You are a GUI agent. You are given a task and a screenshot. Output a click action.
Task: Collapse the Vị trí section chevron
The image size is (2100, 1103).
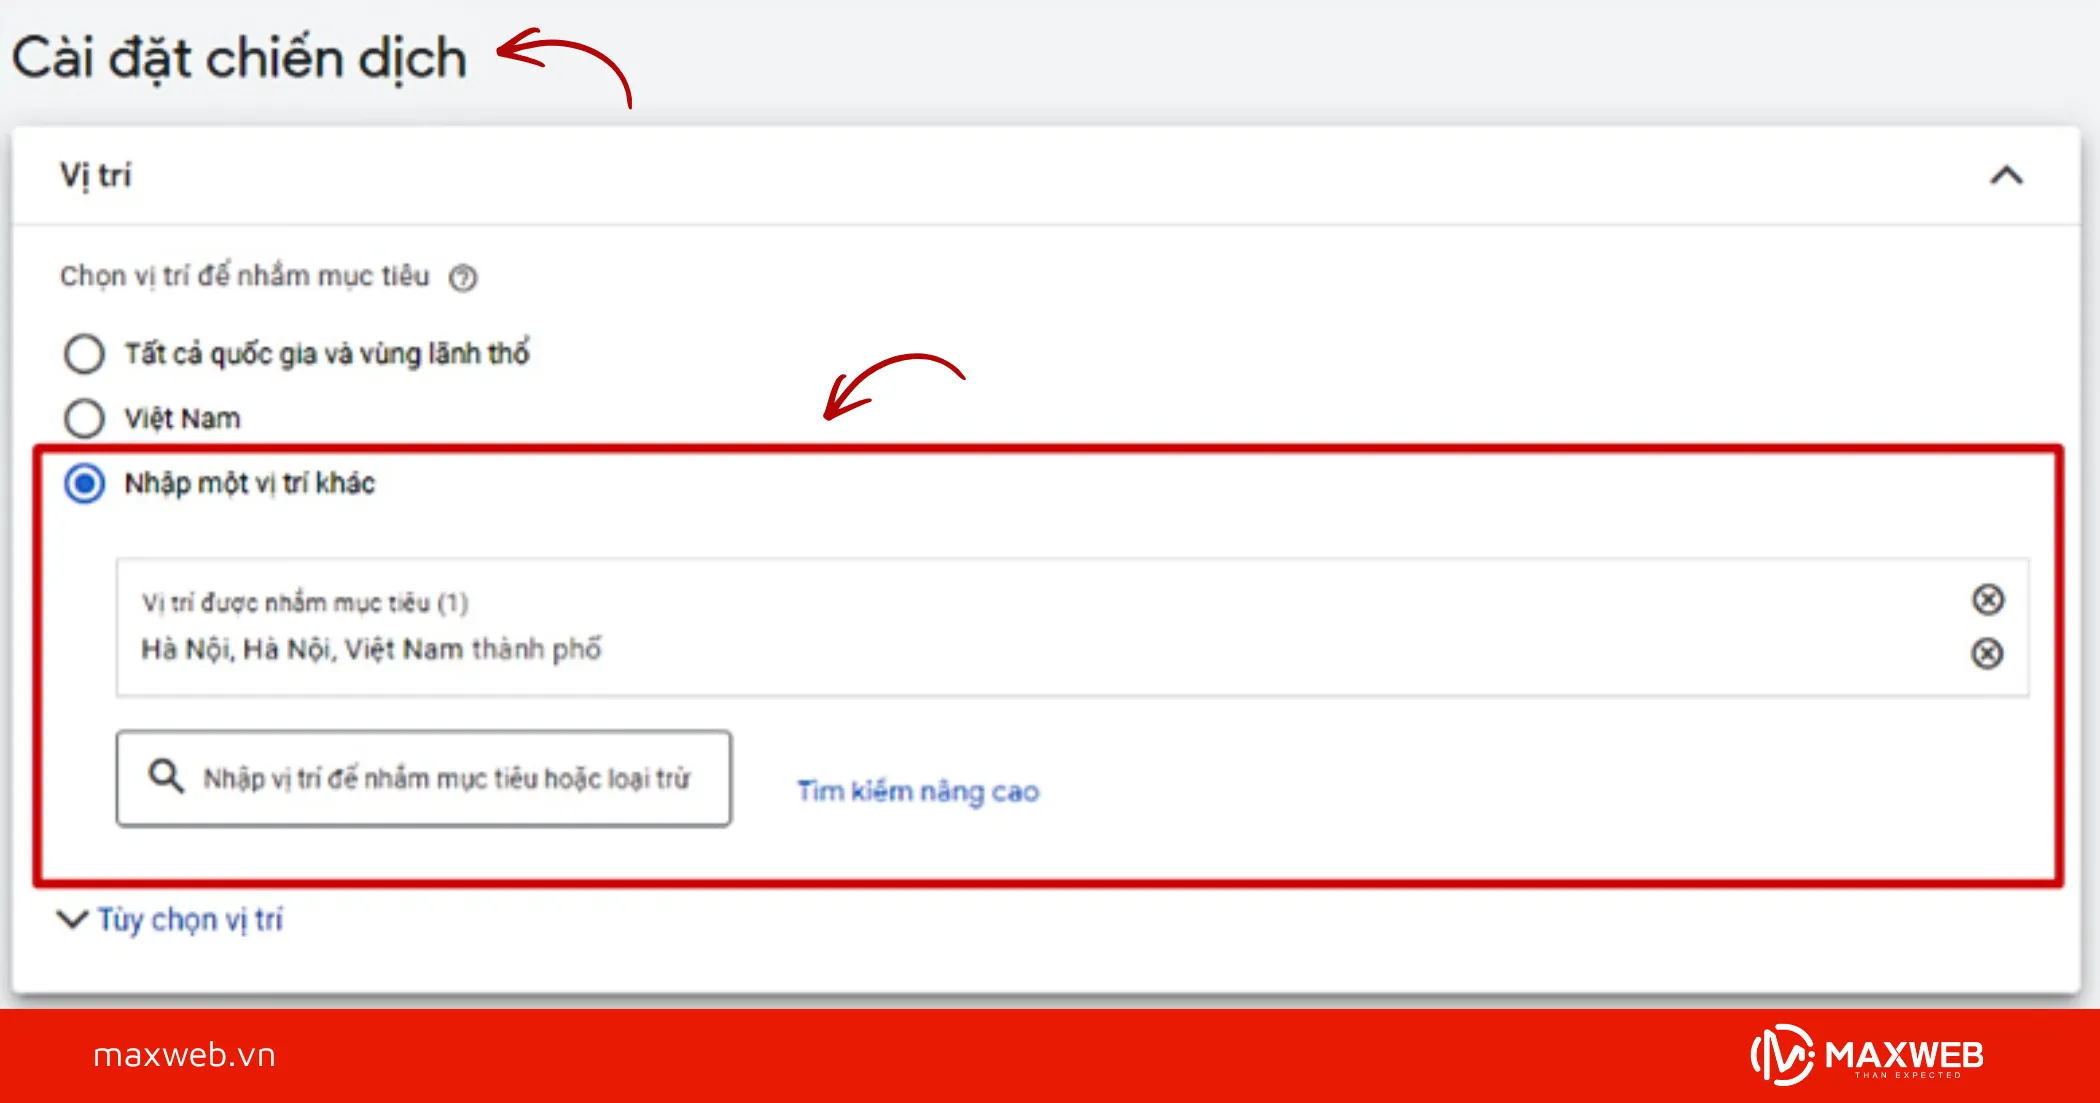pos(2005,176)
